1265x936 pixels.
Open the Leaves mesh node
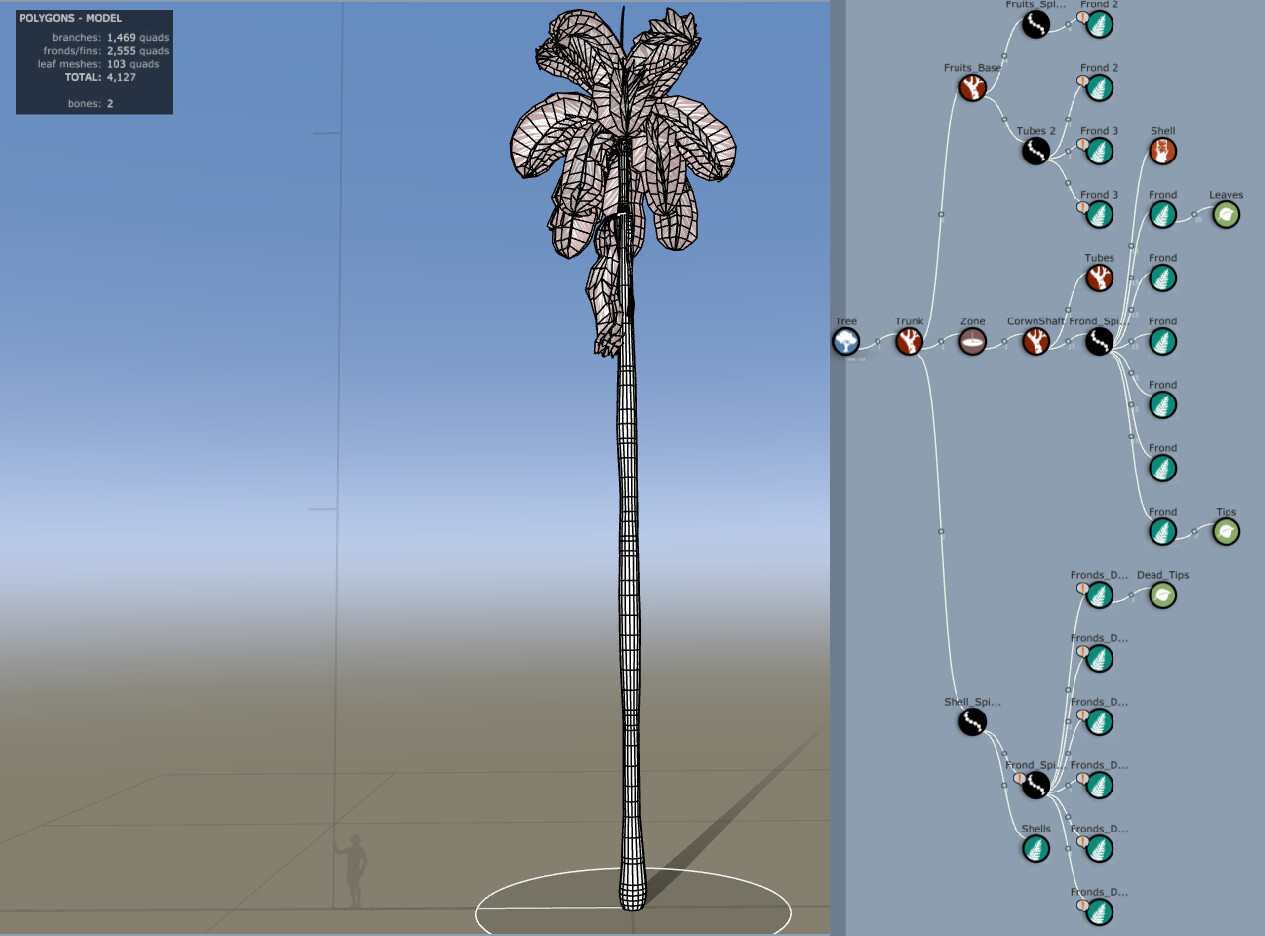(x=1226, y=215)
